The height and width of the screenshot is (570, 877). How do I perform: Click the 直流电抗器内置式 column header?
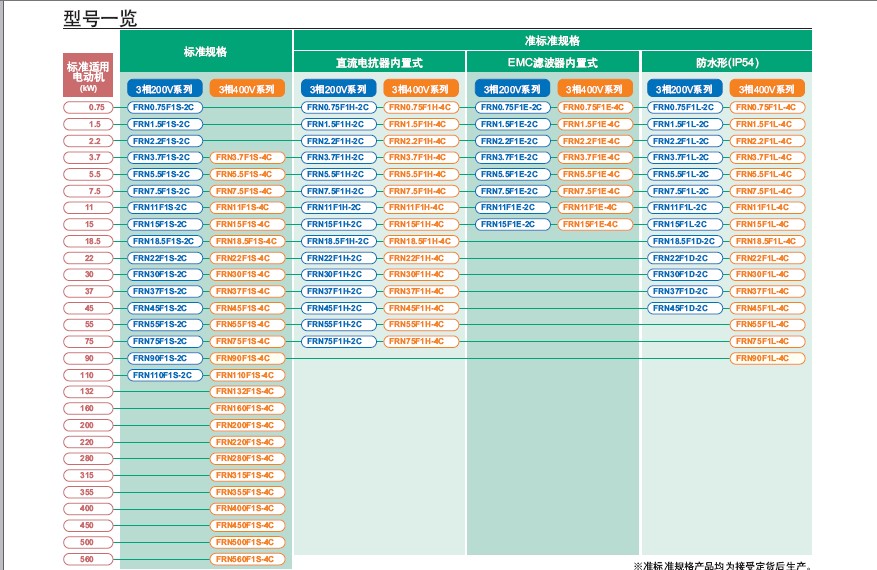pos(379,62)
